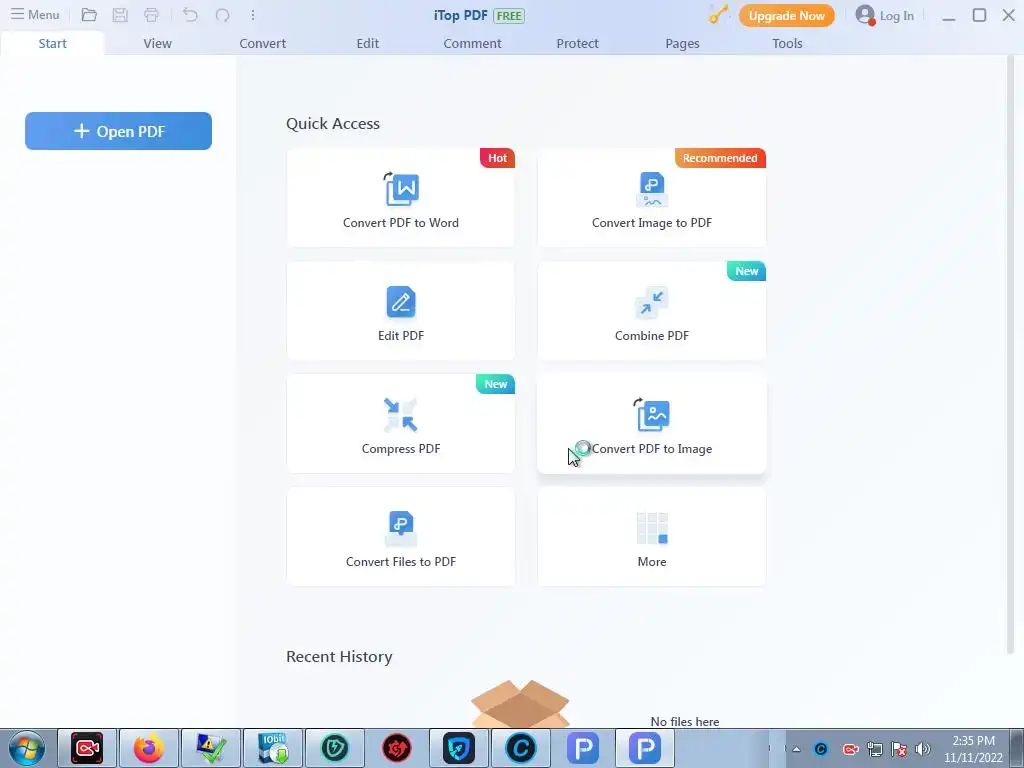
Task: Open the green shield taskbar icon
Action: coord(335,748)
